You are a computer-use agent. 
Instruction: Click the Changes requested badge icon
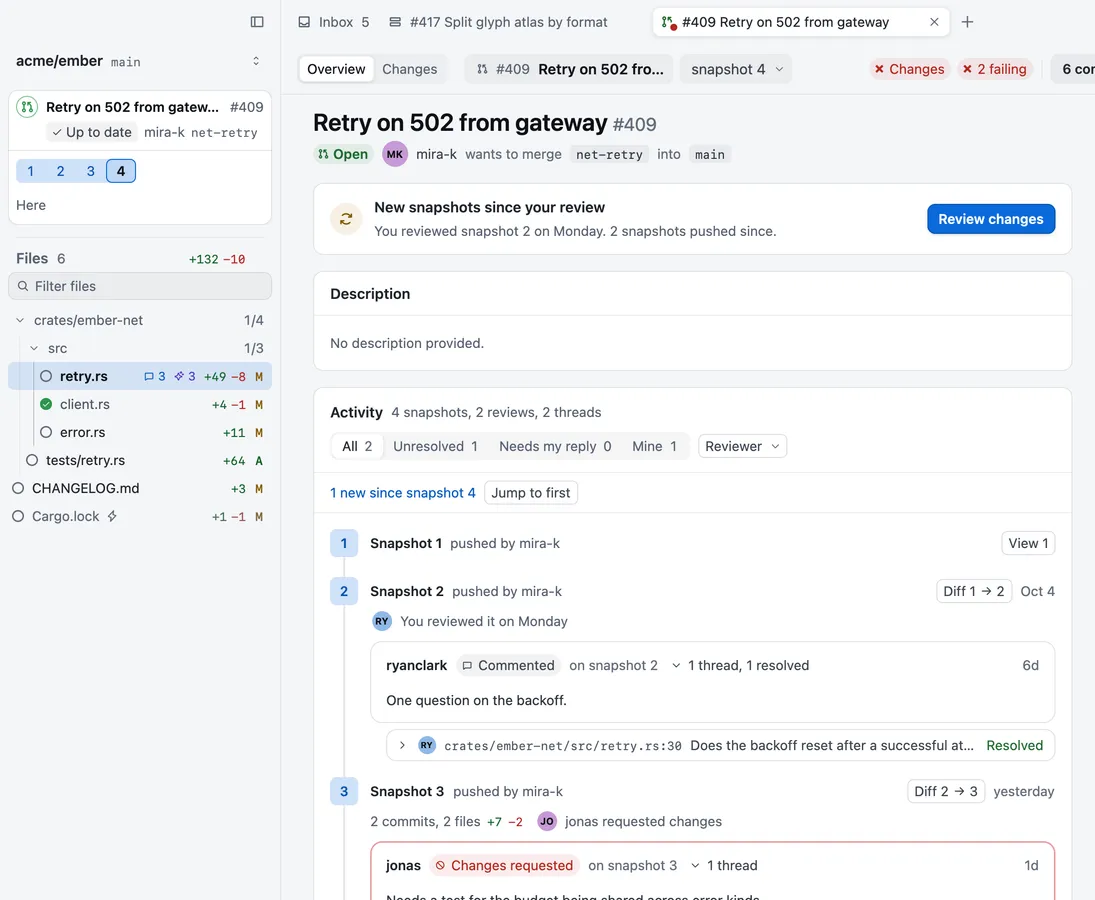[x=440, y=866]
